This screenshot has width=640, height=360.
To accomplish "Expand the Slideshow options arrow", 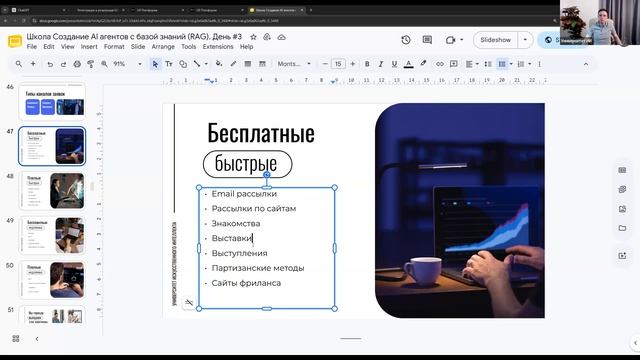I will 525,40.
